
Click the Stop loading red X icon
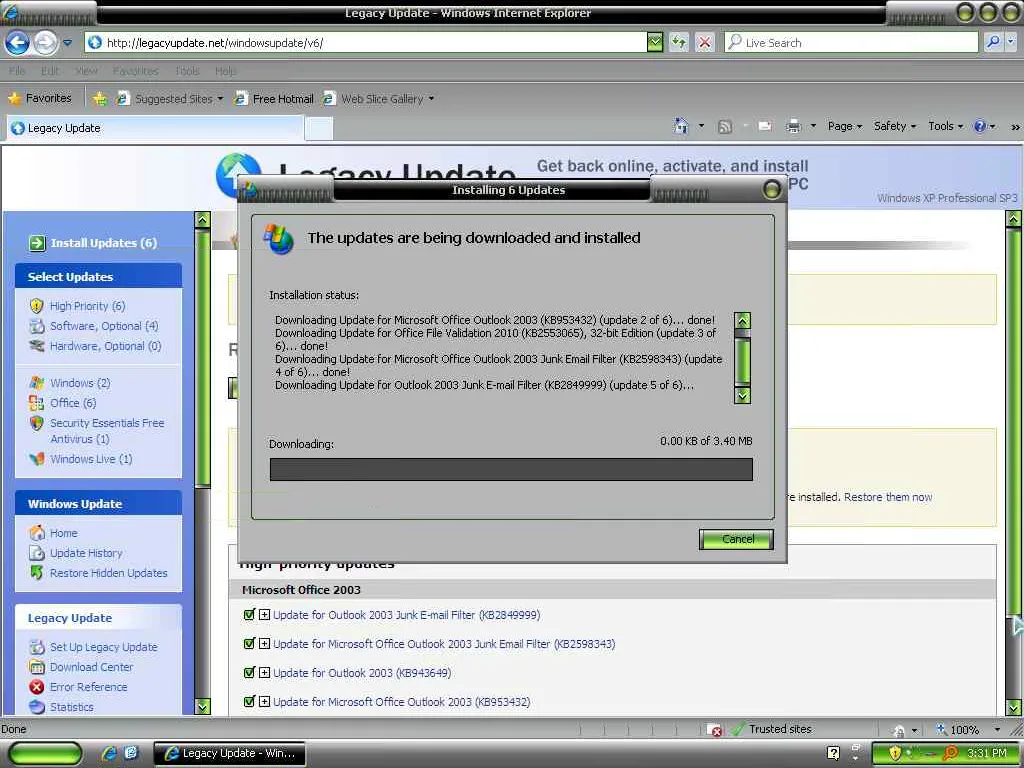pyautogui.click(x=705, y=42)
